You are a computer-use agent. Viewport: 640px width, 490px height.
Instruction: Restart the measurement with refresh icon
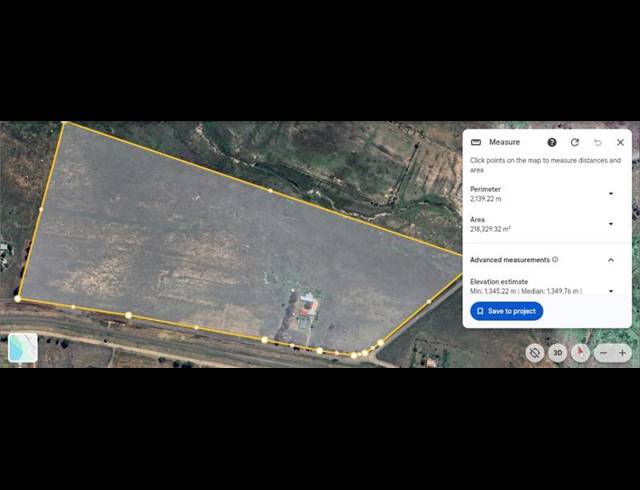click(x=575, y=142)
